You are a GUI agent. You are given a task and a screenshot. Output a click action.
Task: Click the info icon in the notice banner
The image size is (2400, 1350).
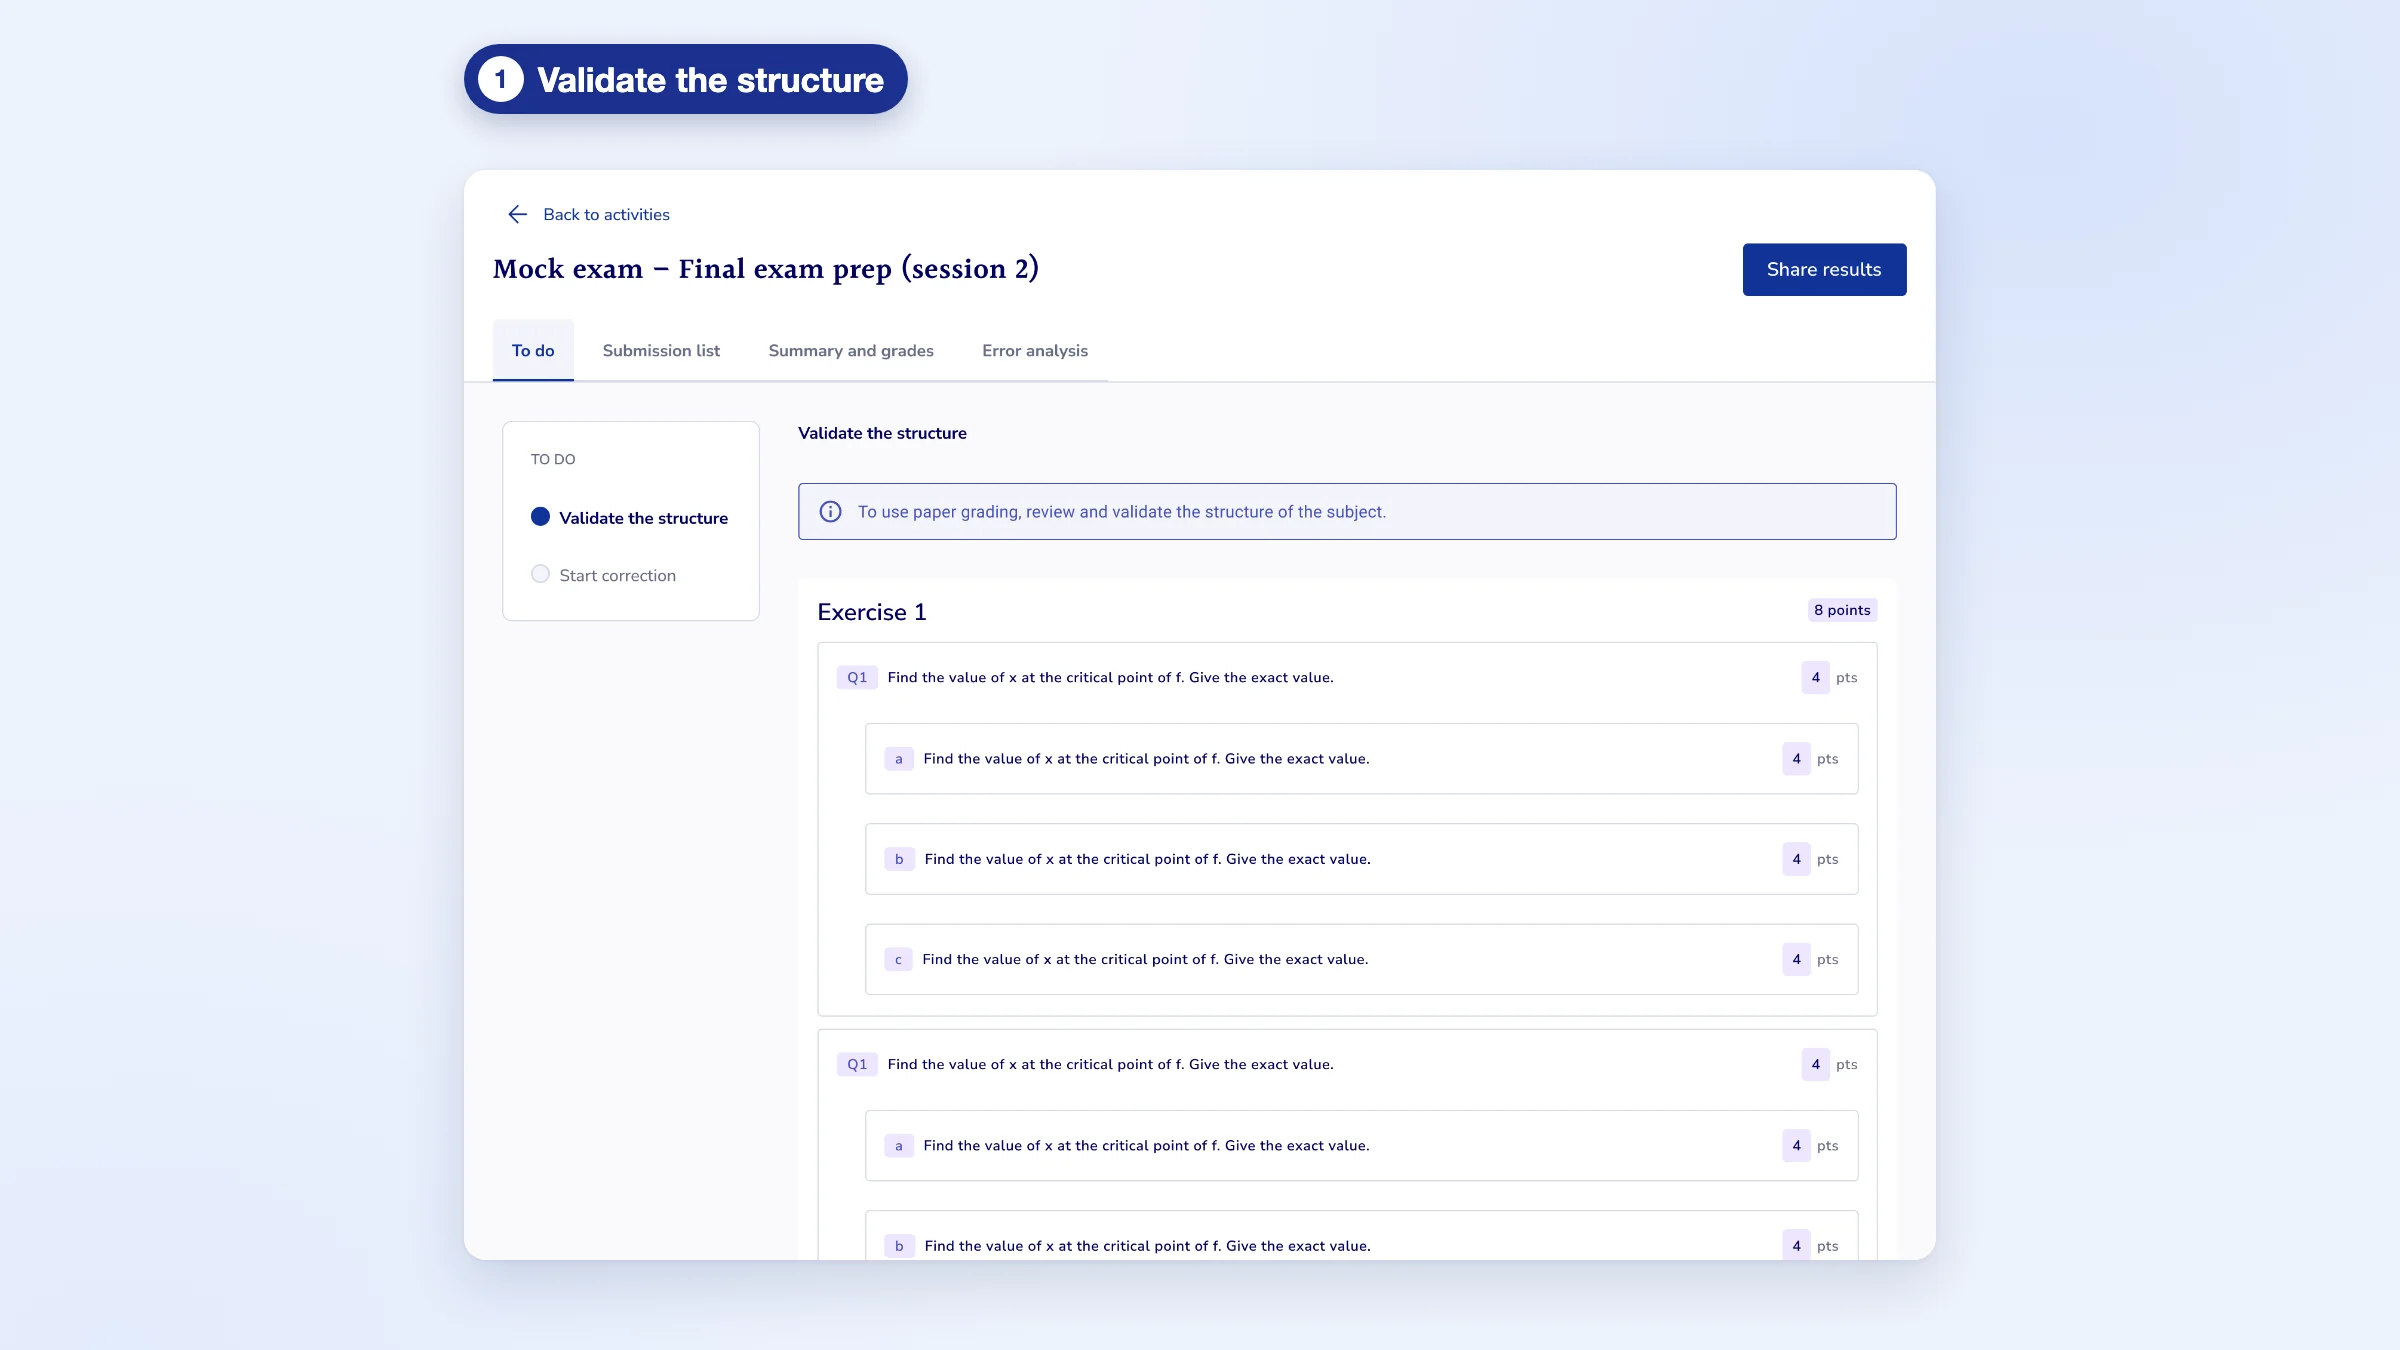(x=830, y=512)
